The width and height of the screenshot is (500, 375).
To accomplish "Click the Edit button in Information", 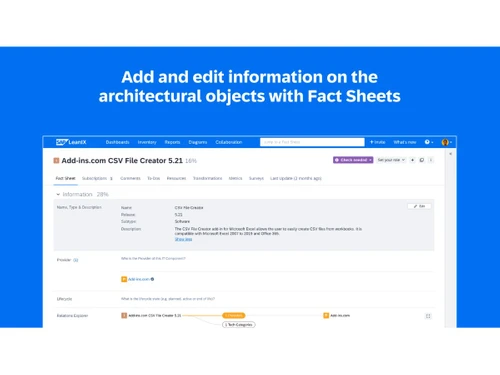I will click(419, 206).
